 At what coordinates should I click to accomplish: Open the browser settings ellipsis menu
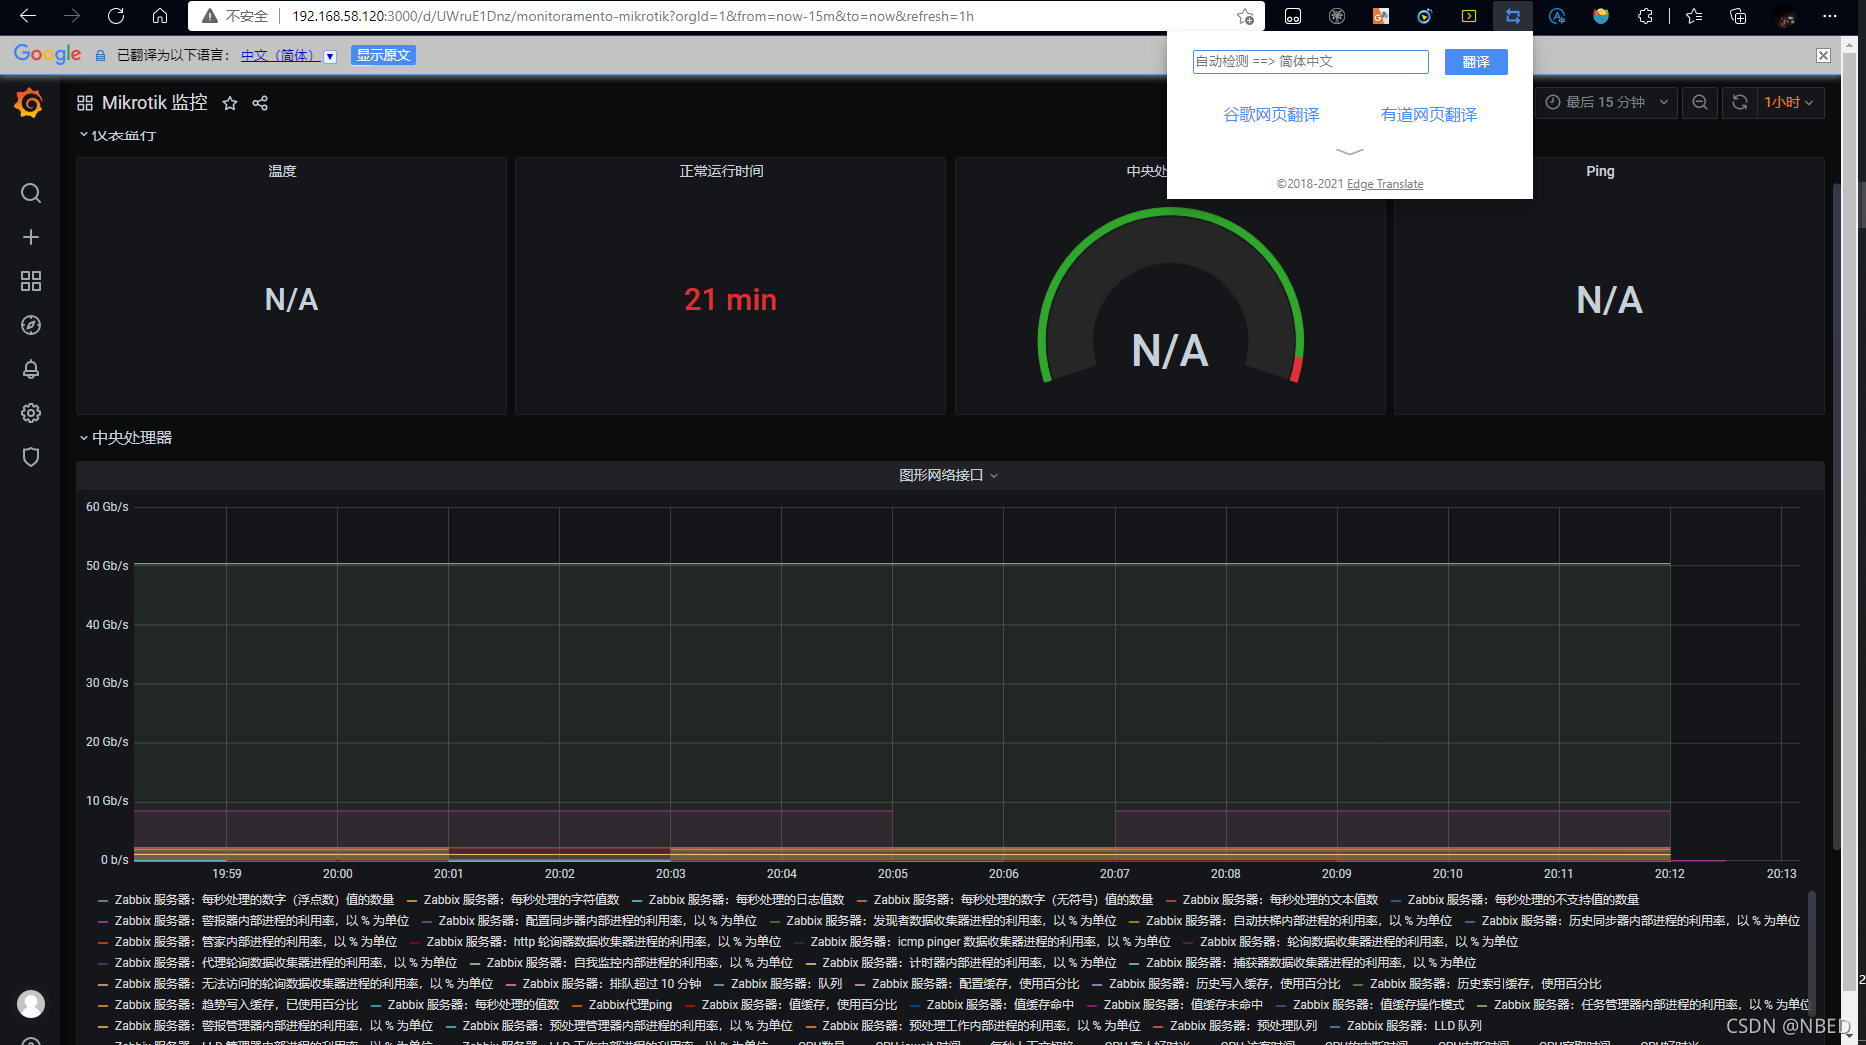1830,16
